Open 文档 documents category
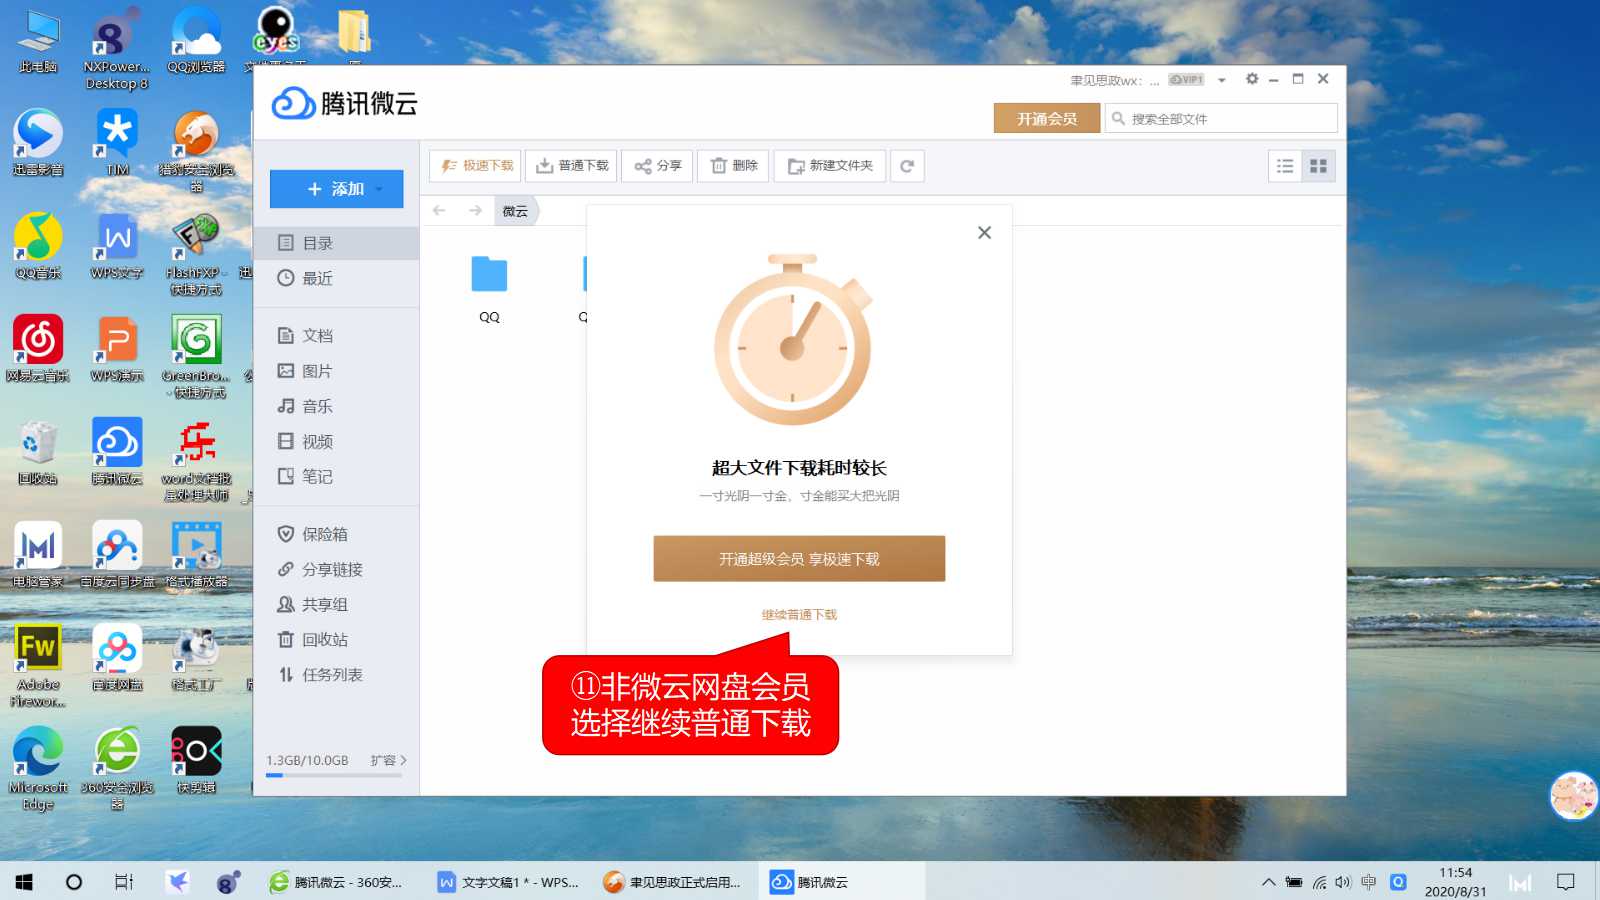The image size is (1600, 900). click(x=336, y=336)
